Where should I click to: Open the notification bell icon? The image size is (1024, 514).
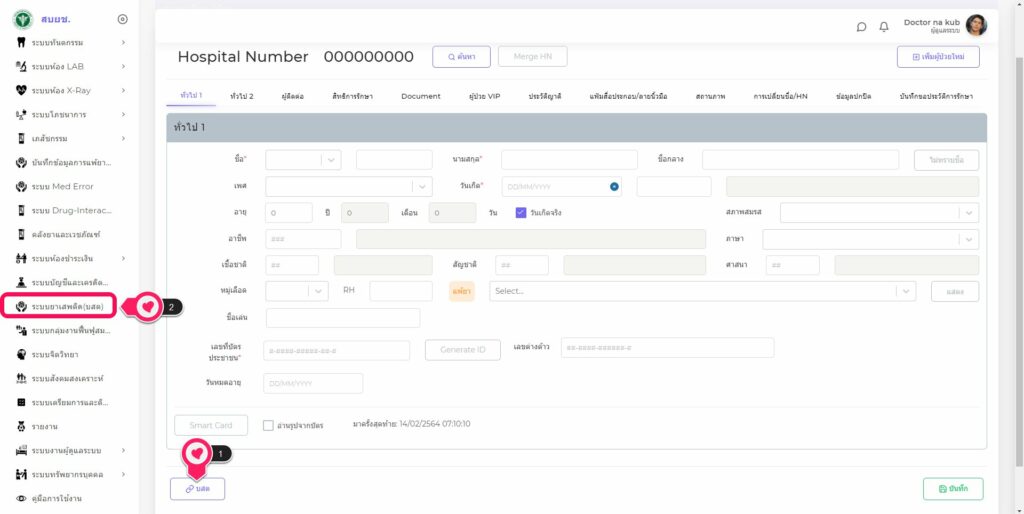point(884,27)
